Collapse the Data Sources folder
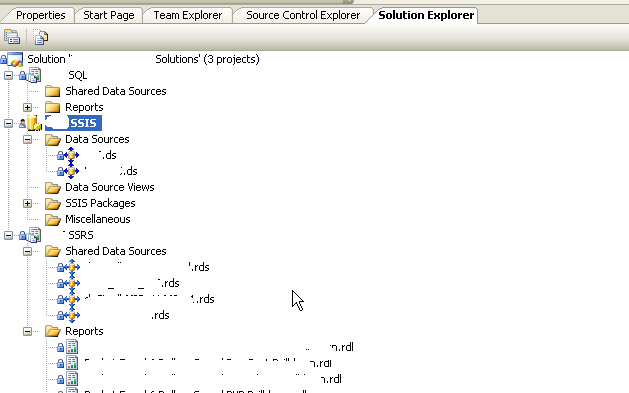 27,140
